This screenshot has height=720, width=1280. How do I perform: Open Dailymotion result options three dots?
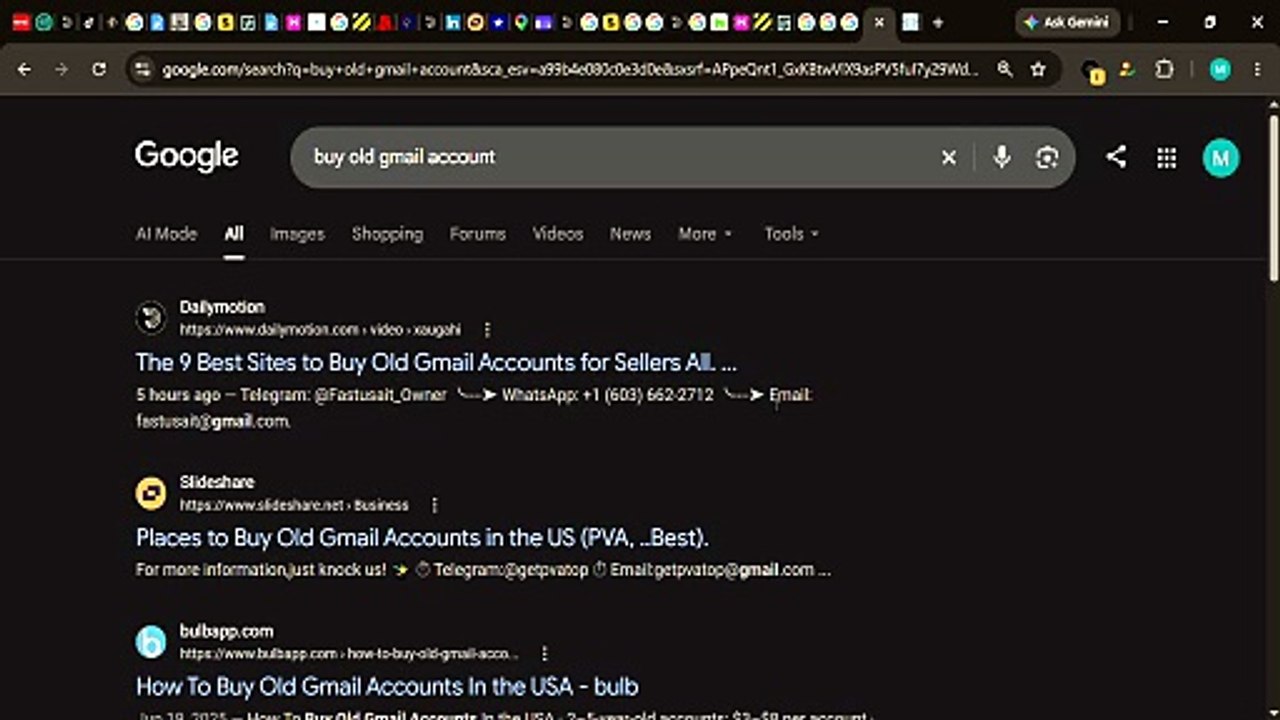tap(487, 330)
